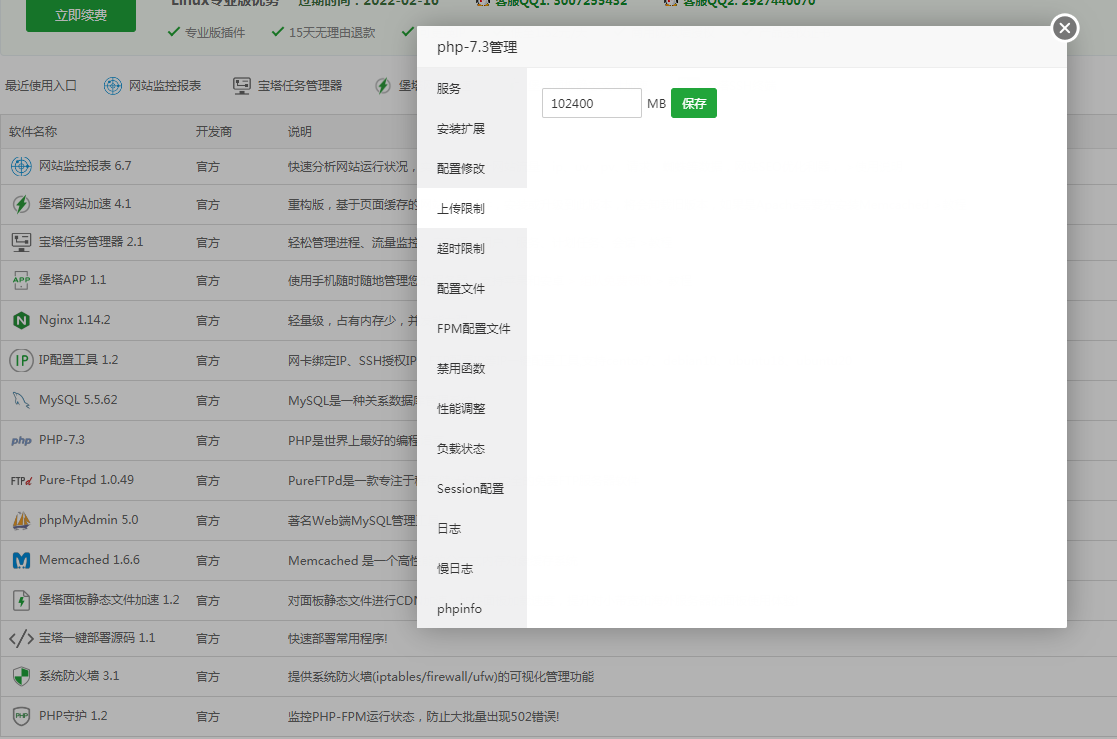Click the 系统防火墙 3.1 name
This screenshot has width=1117, height=739.
click(x=79, y=676)
